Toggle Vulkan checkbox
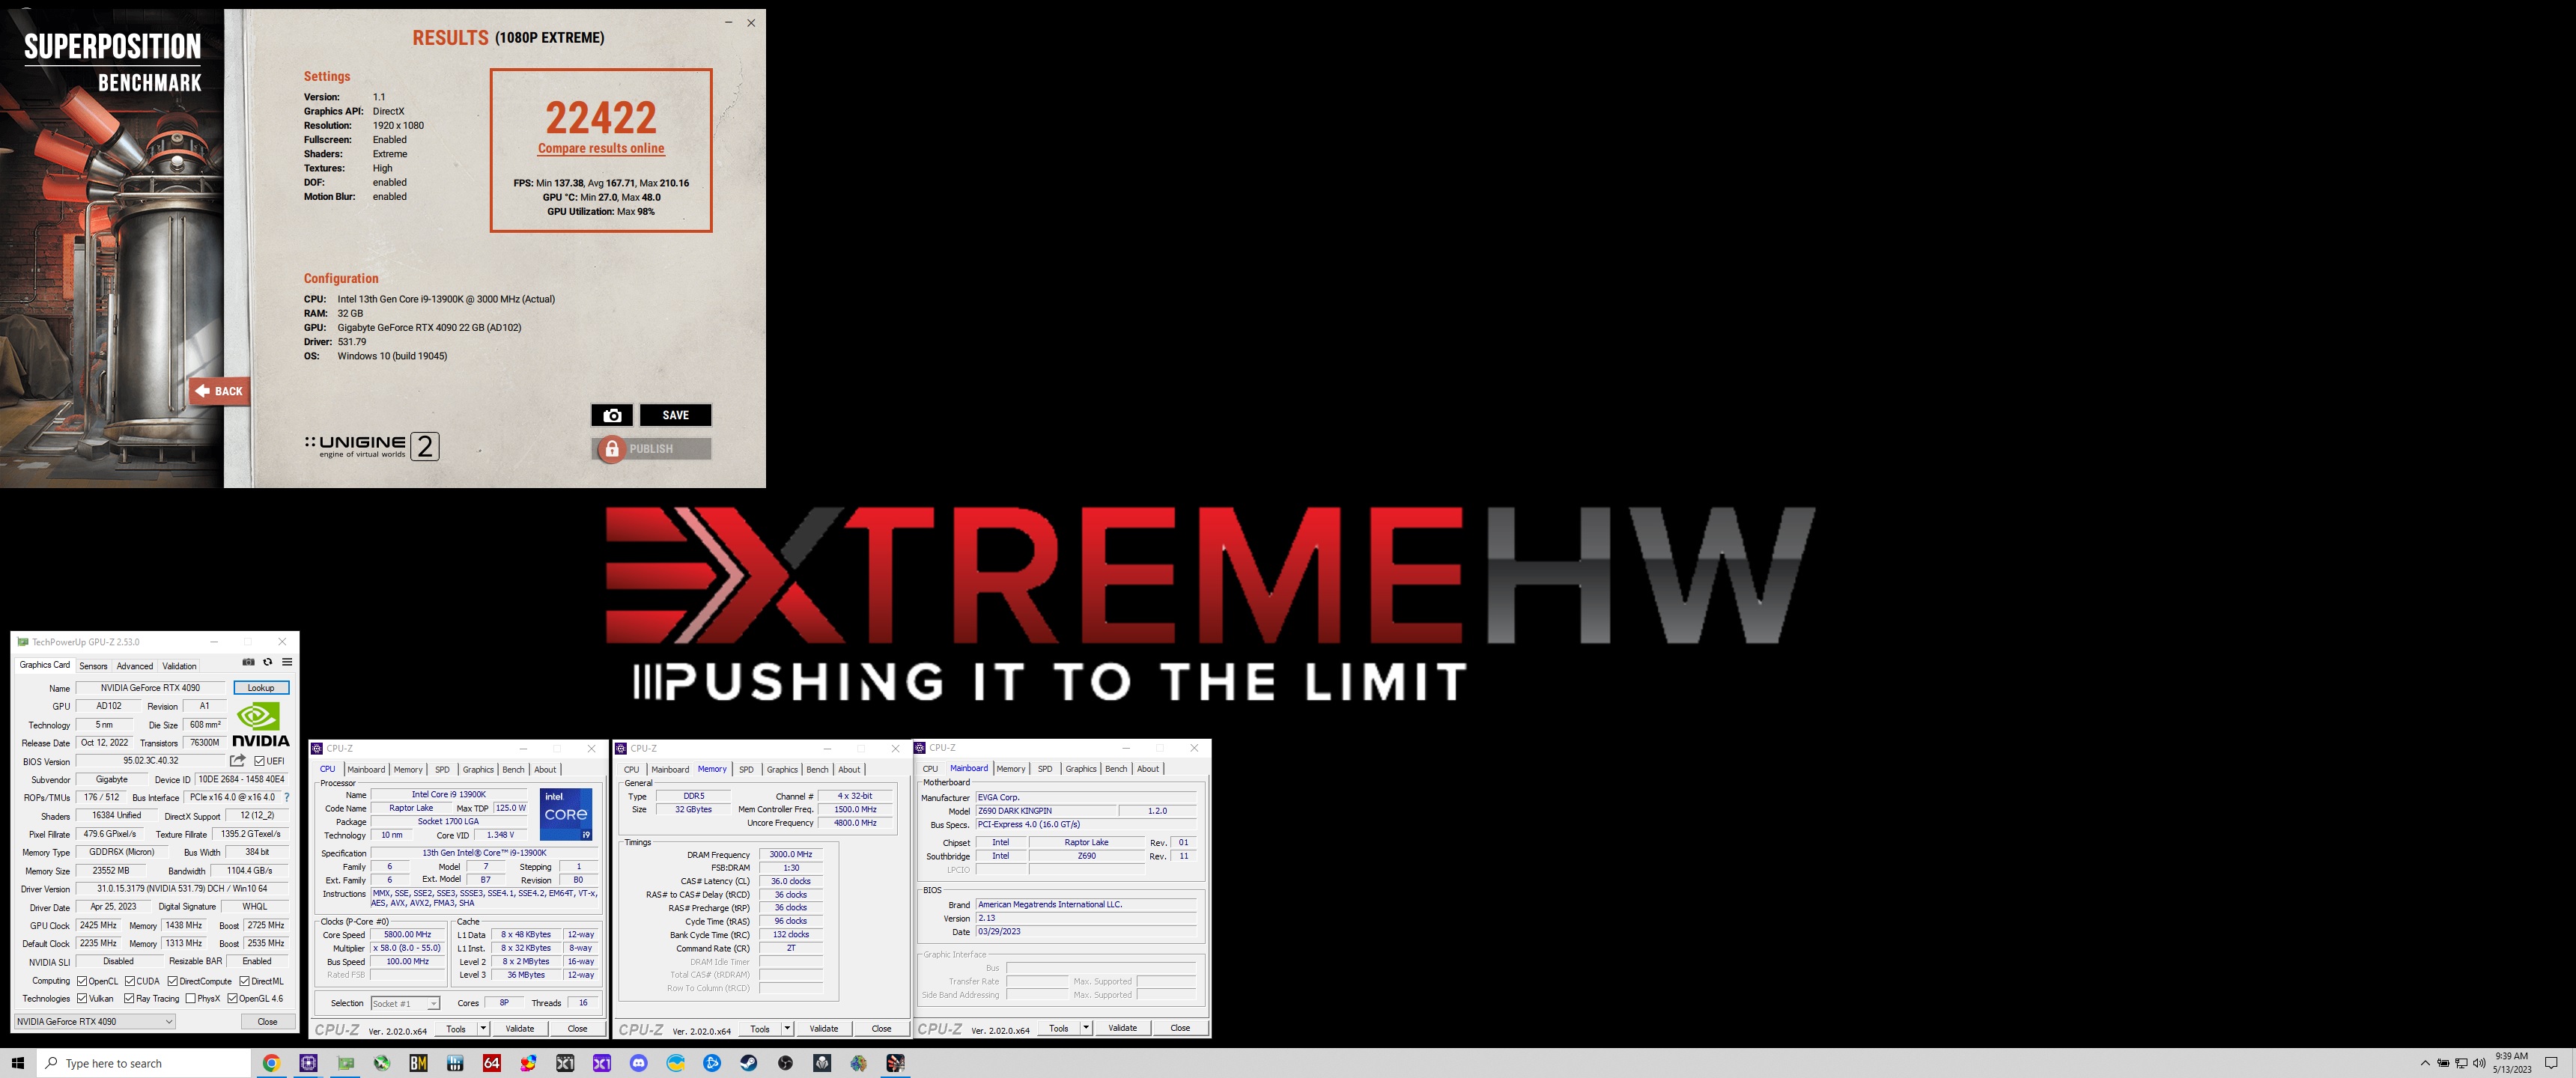This screenshot has width=2576, height=1078. (x=82, y=998)
